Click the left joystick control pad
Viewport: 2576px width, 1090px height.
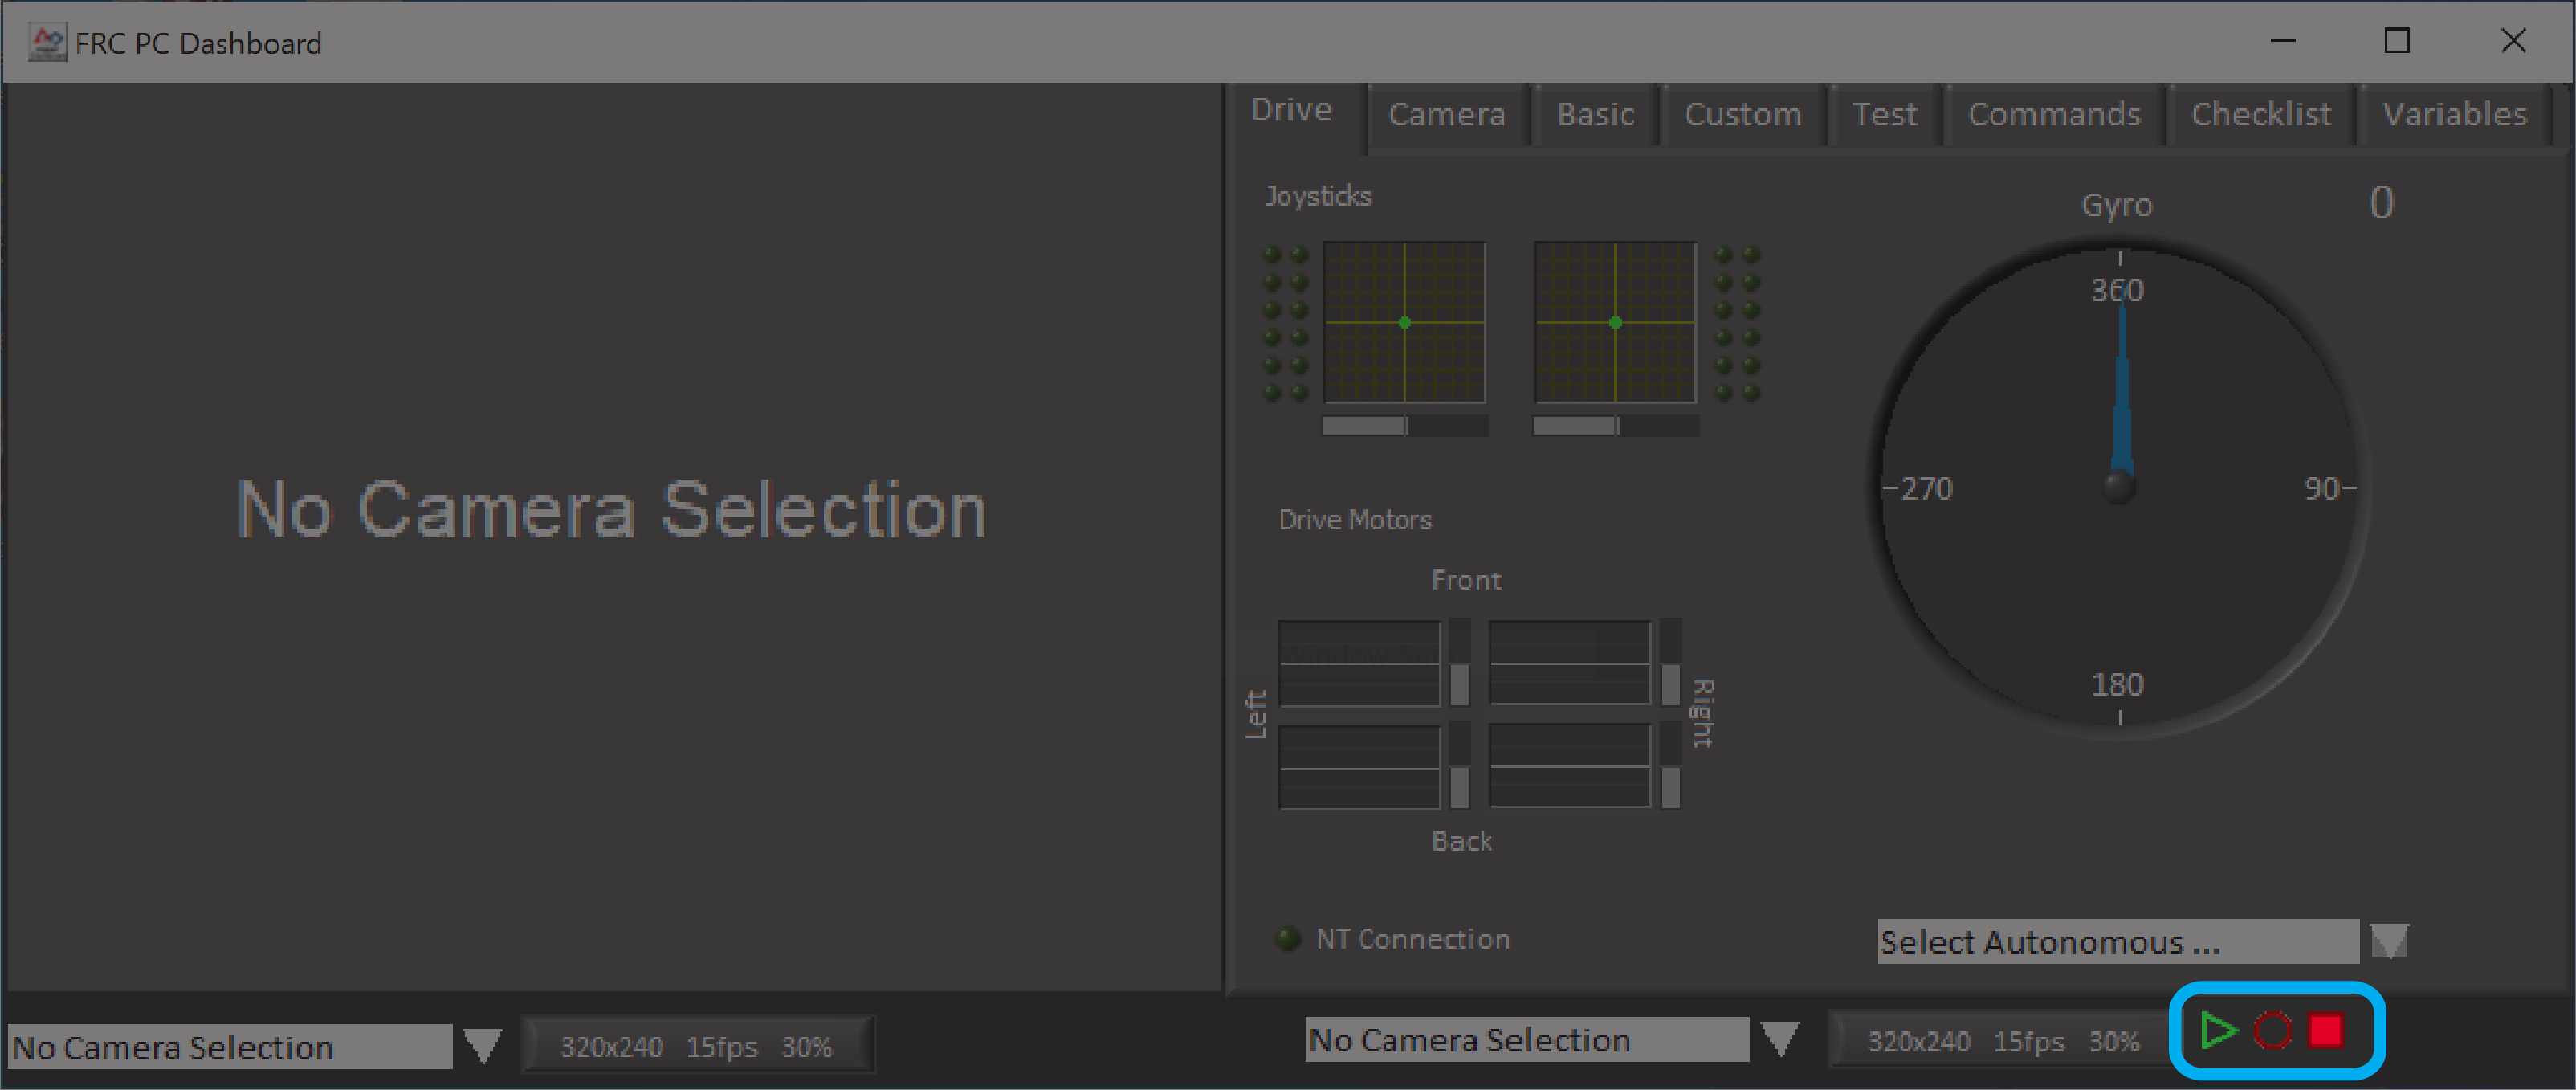tap(1403, 322)
